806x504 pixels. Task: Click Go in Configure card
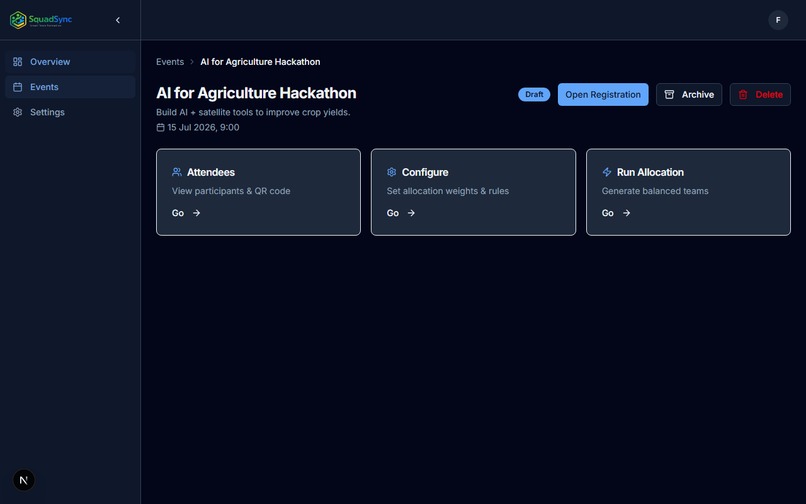coord(393,213)
